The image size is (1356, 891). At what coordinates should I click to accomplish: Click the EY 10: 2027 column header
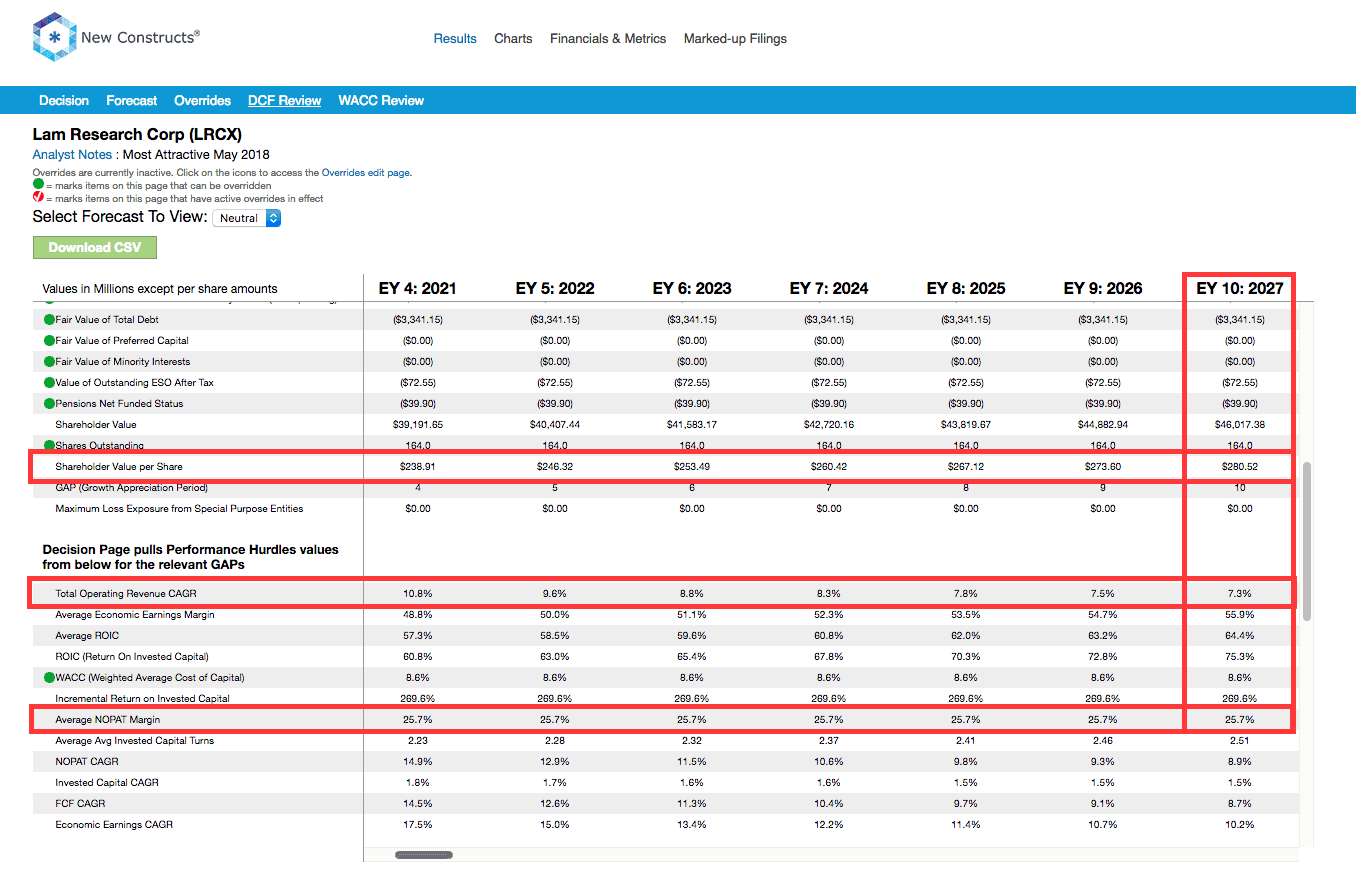1240,288
